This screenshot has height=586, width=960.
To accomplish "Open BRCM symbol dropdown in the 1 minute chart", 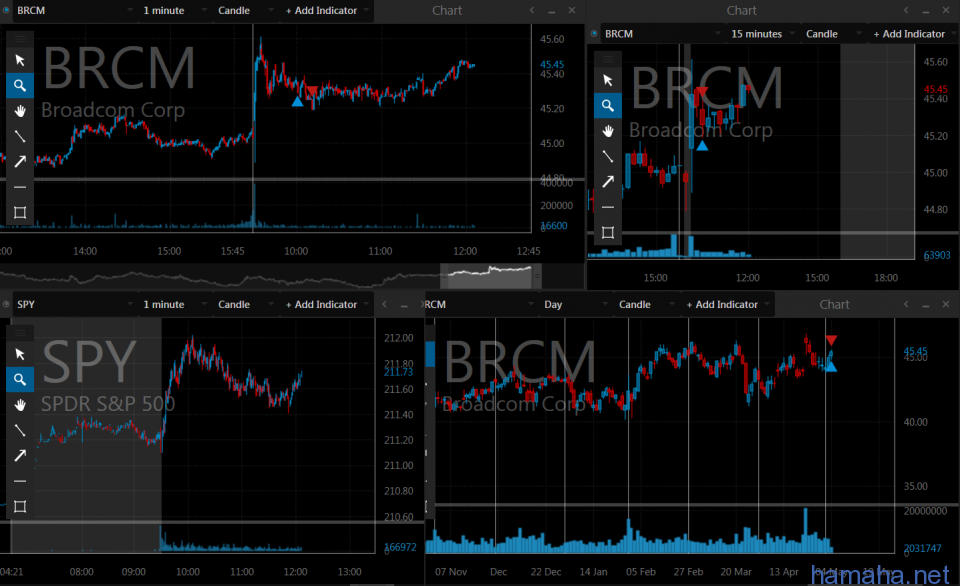I will click(x=74, y=10).
